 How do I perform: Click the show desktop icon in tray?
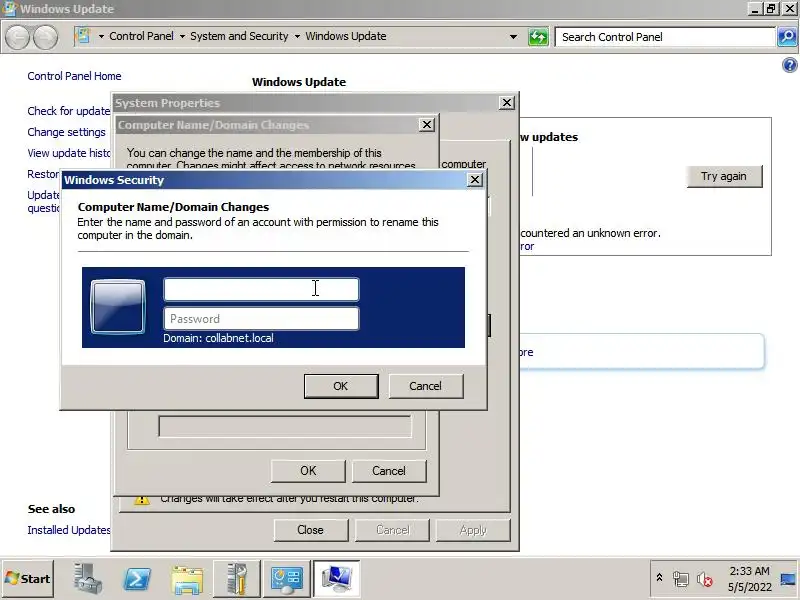tap(788, 579)
